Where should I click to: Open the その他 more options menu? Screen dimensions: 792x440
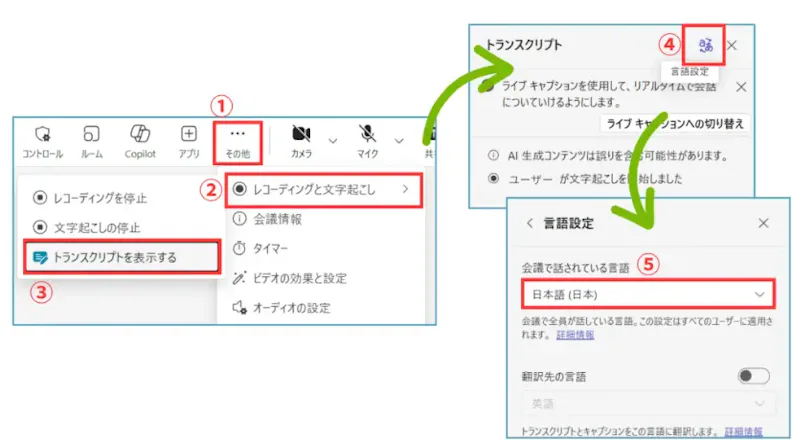237,142
